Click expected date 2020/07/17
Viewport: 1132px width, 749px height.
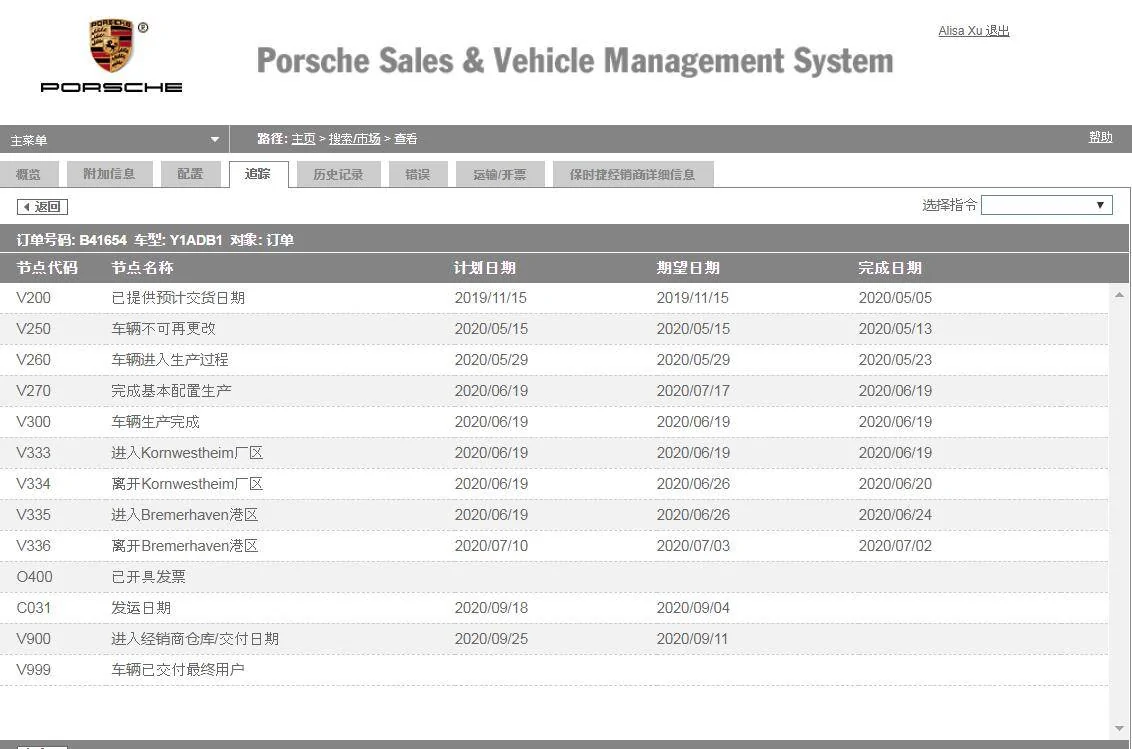[693, 391]
